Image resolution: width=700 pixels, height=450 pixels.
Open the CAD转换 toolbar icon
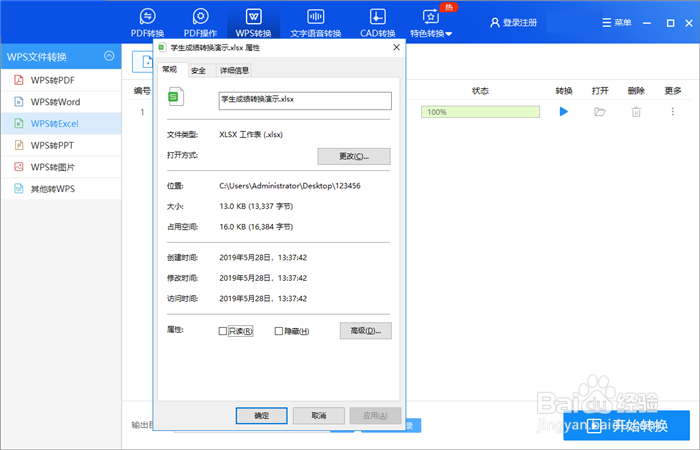[378, 17]
